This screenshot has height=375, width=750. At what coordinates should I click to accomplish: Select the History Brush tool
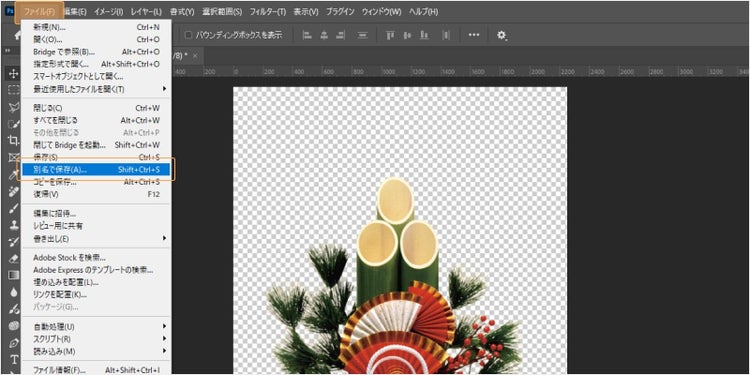coord(13,241)
